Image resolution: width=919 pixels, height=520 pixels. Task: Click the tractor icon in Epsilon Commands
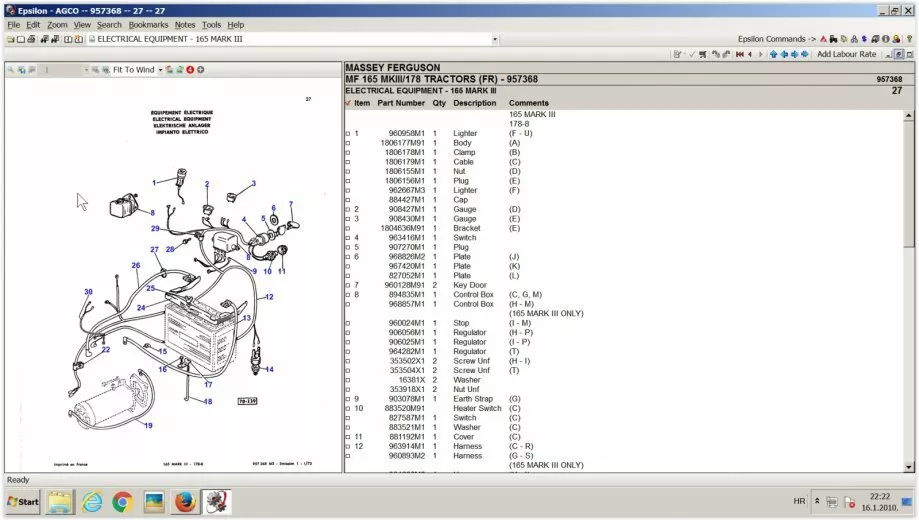[833, 39]
